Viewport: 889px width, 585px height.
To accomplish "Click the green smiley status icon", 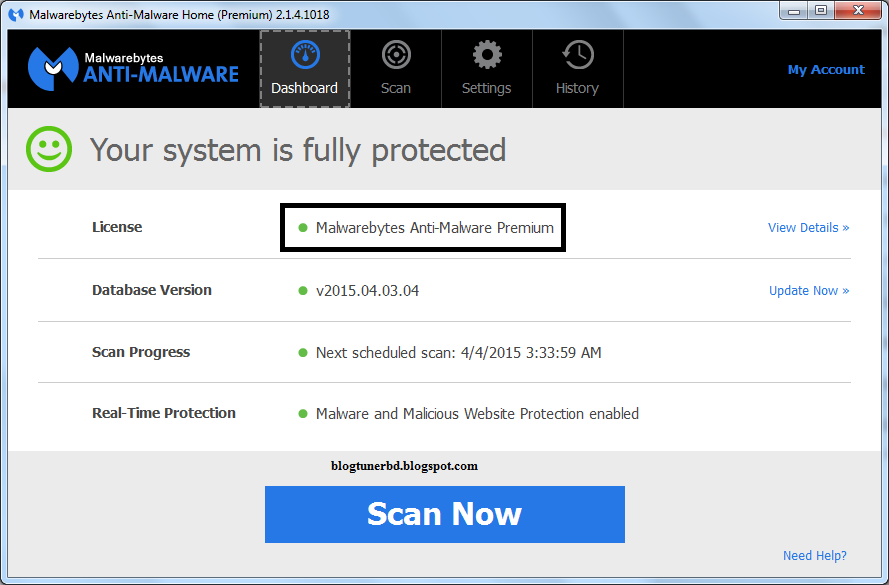I will click(x=49, y=149).
